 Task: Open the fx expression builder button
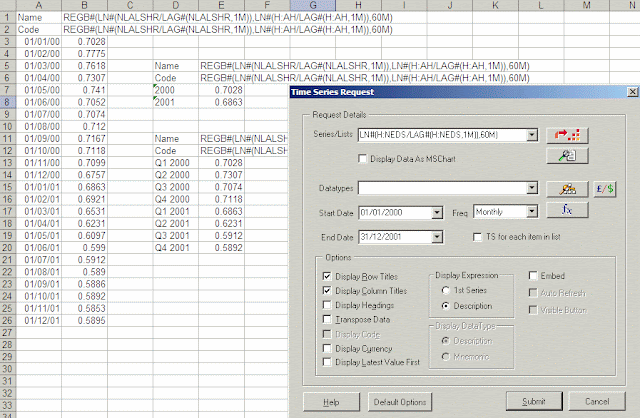tap(567, 210)
